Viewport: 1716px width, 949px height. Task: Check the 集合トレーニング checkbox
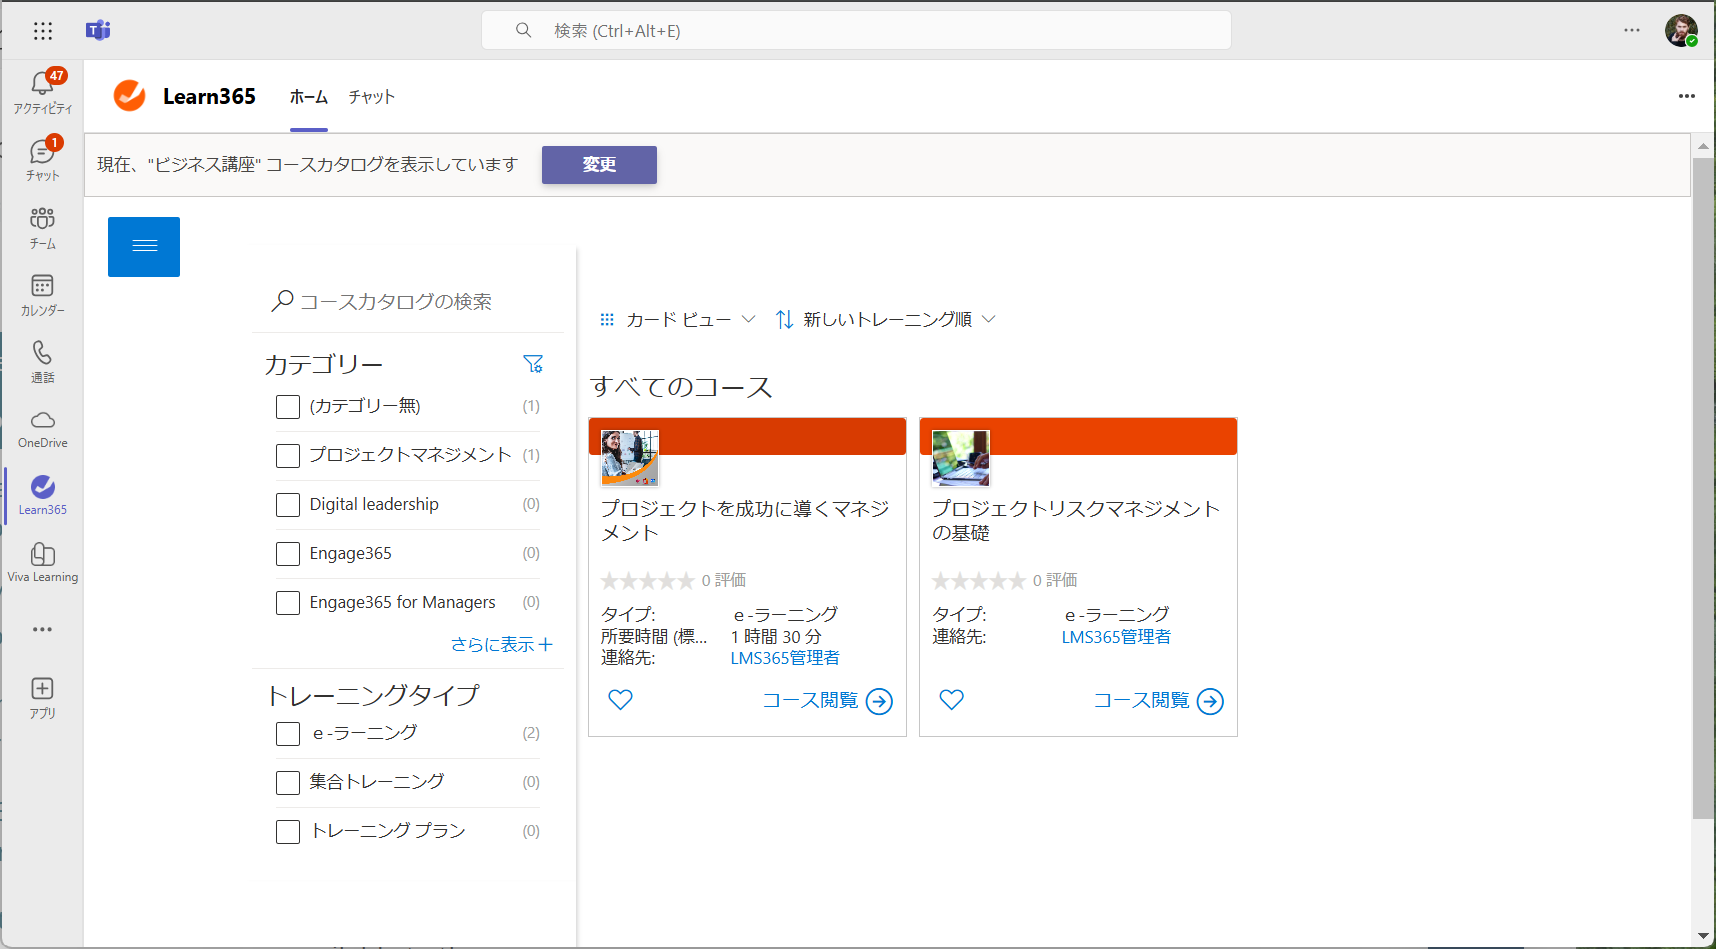[288, 783]
